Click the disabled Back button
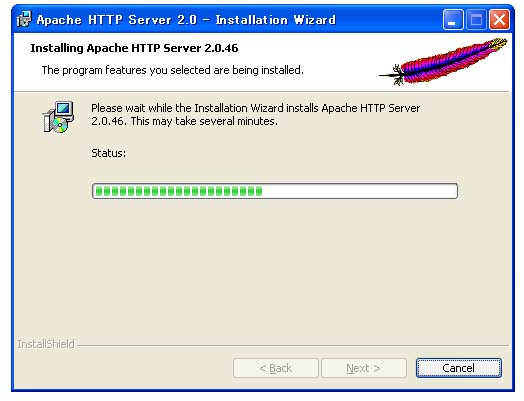524x401 pixels. (276, 368)
